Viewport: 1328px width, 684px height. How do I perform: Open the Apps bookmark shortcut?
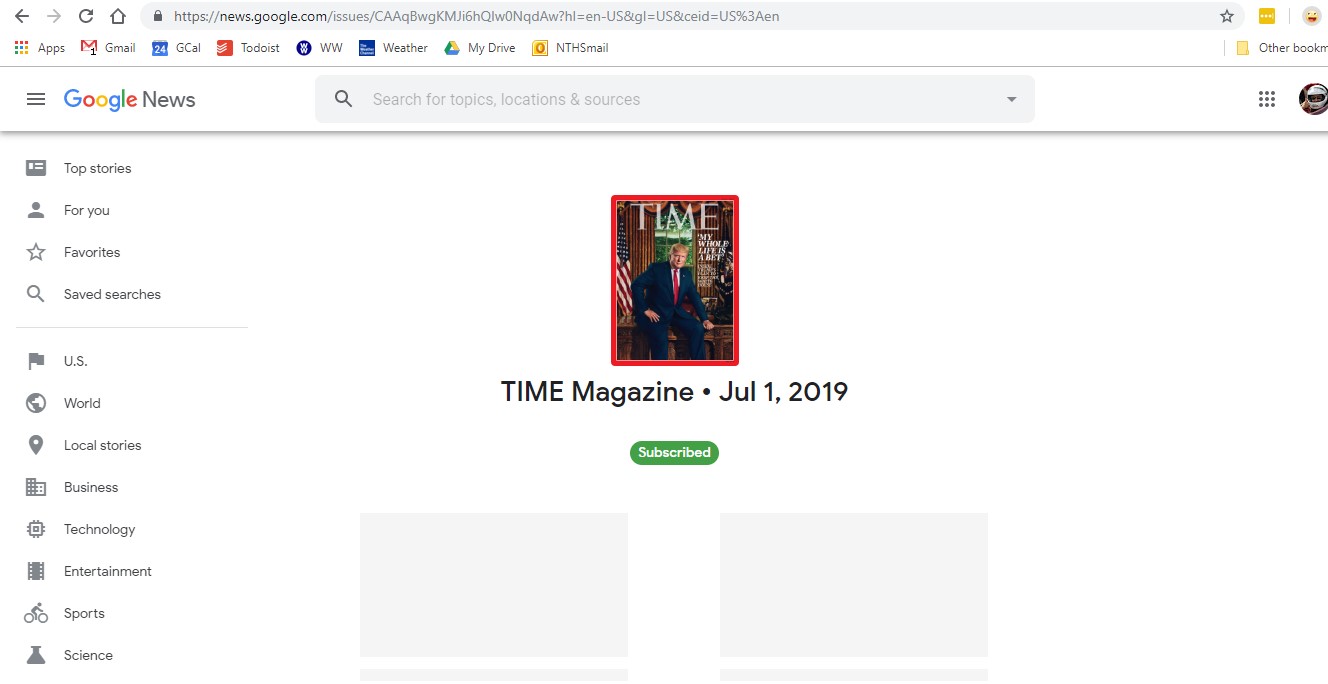(x=40, y=48)
